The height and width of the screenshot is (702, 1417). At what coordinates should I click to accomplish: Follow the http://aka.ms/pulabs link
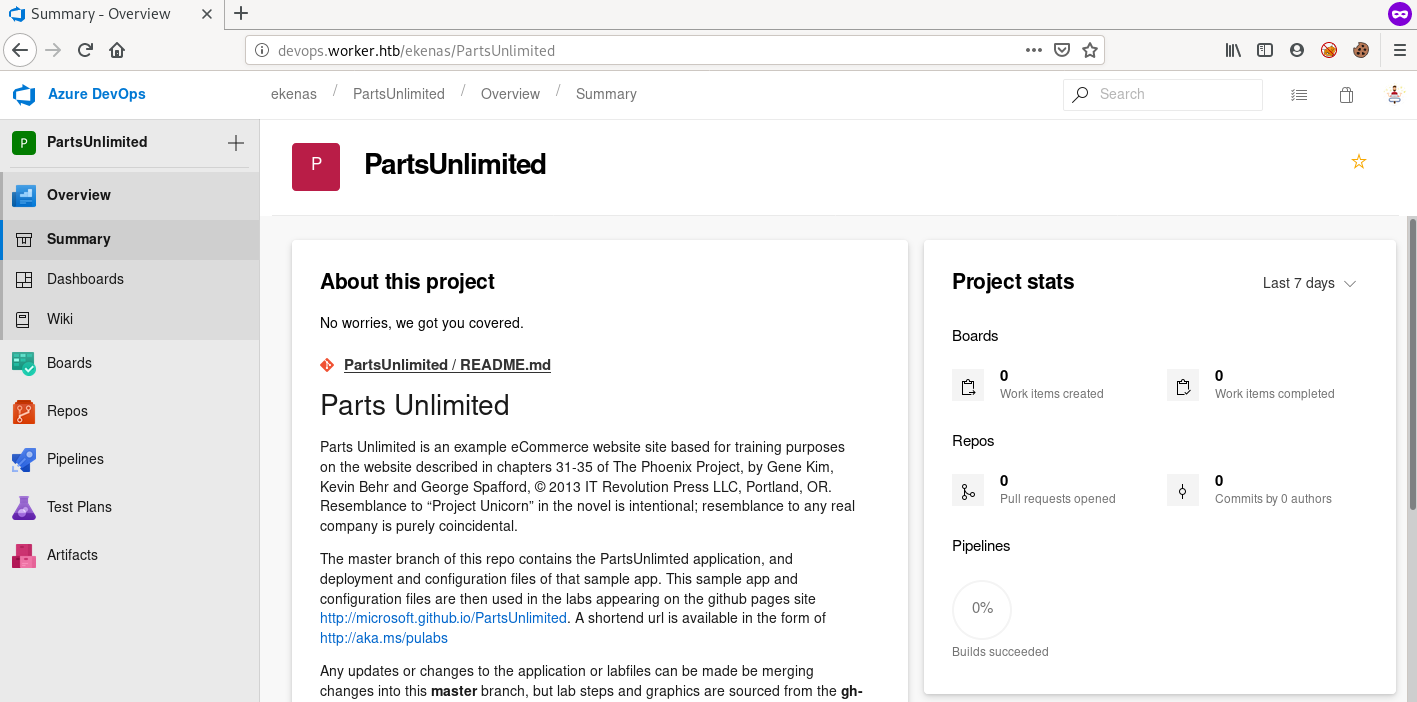(x=383, y=638)
